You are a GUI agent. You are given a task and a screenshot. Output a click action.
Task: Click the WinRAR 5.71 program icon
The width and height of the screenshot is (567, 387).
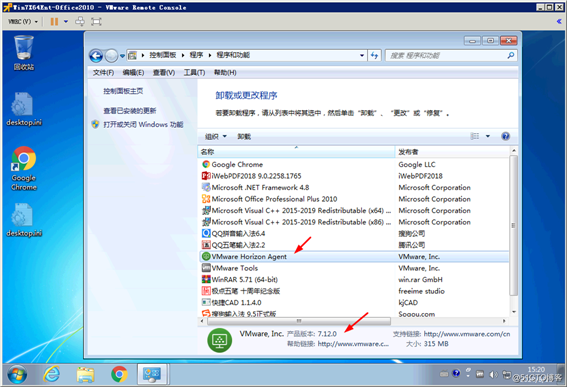pos(206,280)
